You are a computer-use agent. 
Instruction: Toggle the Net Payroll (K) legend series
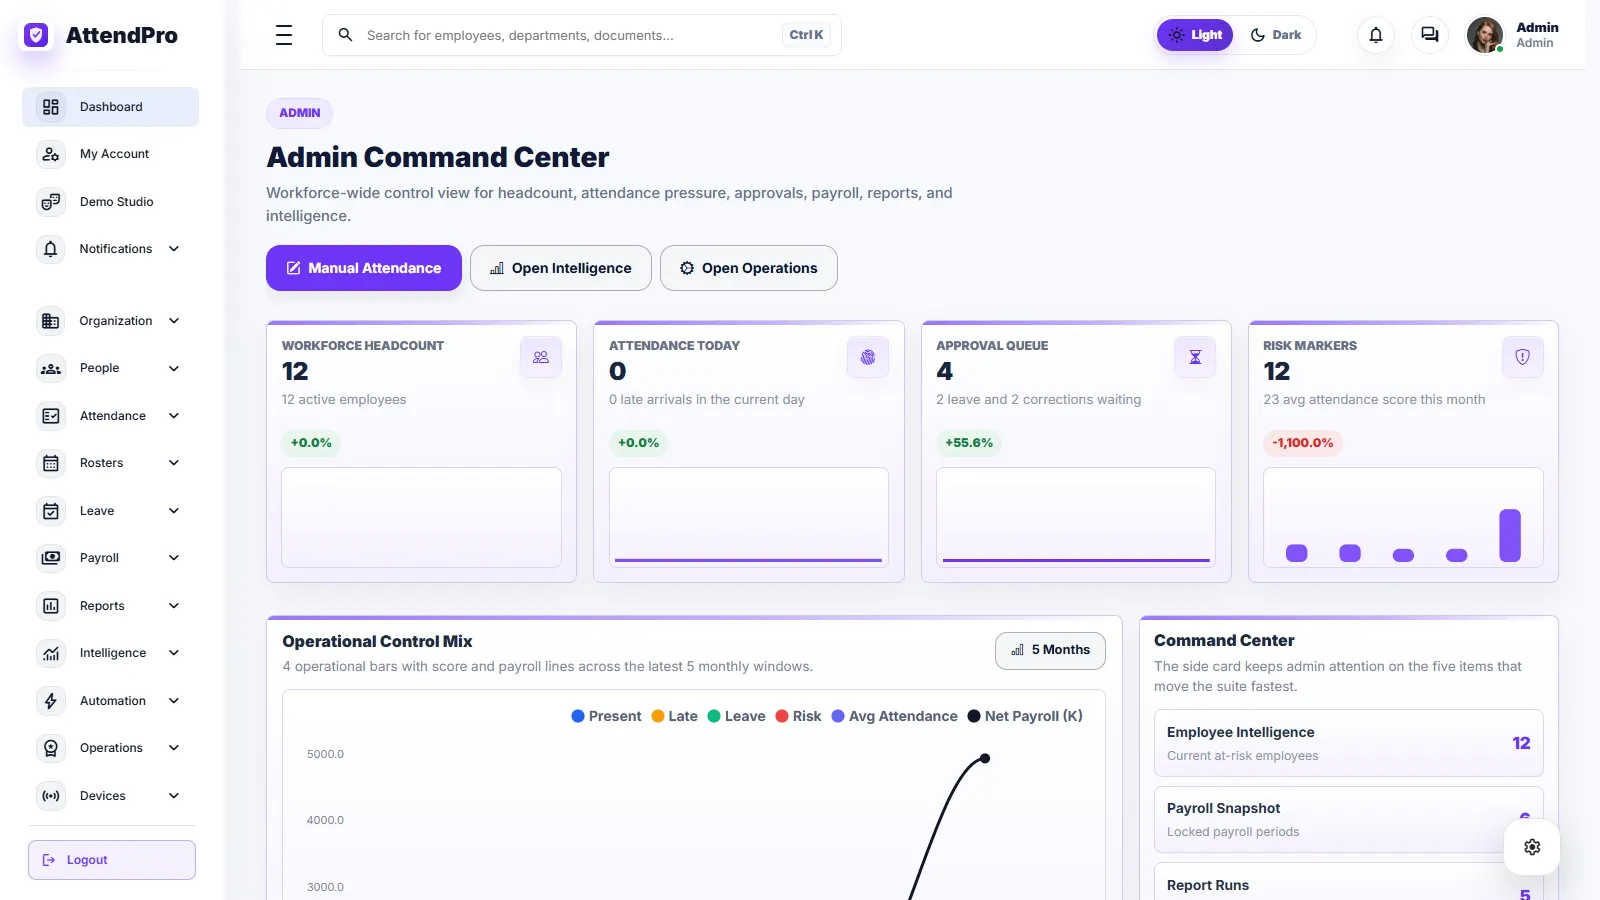pyautogui.click(x=1025, y=716)
